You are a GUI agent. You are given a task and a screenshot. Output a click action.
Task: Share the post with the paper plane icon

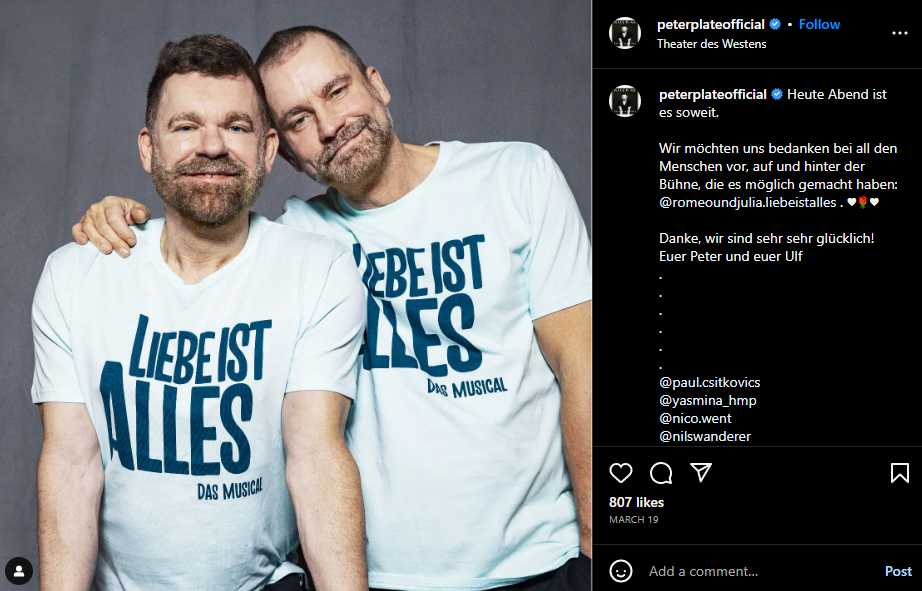click(701, 472)
